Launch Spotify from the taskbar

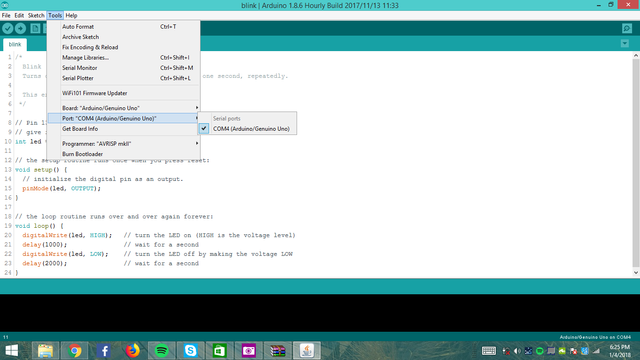click(162, 351)
